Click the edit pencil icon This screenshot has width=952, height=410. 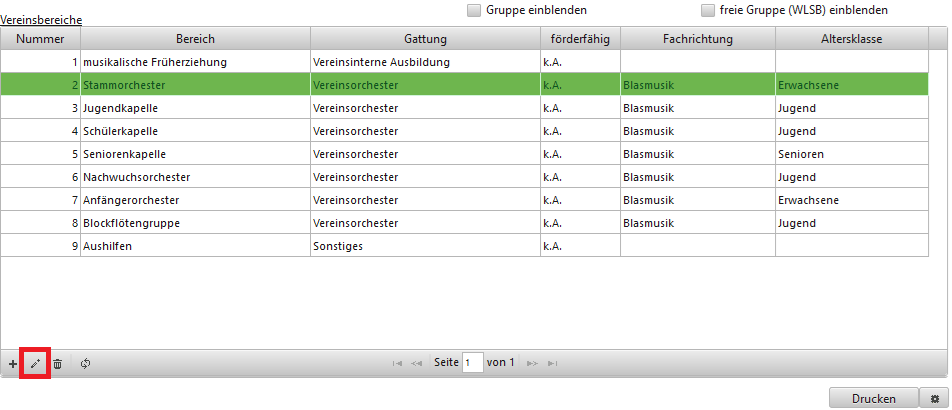coord(35,364)
